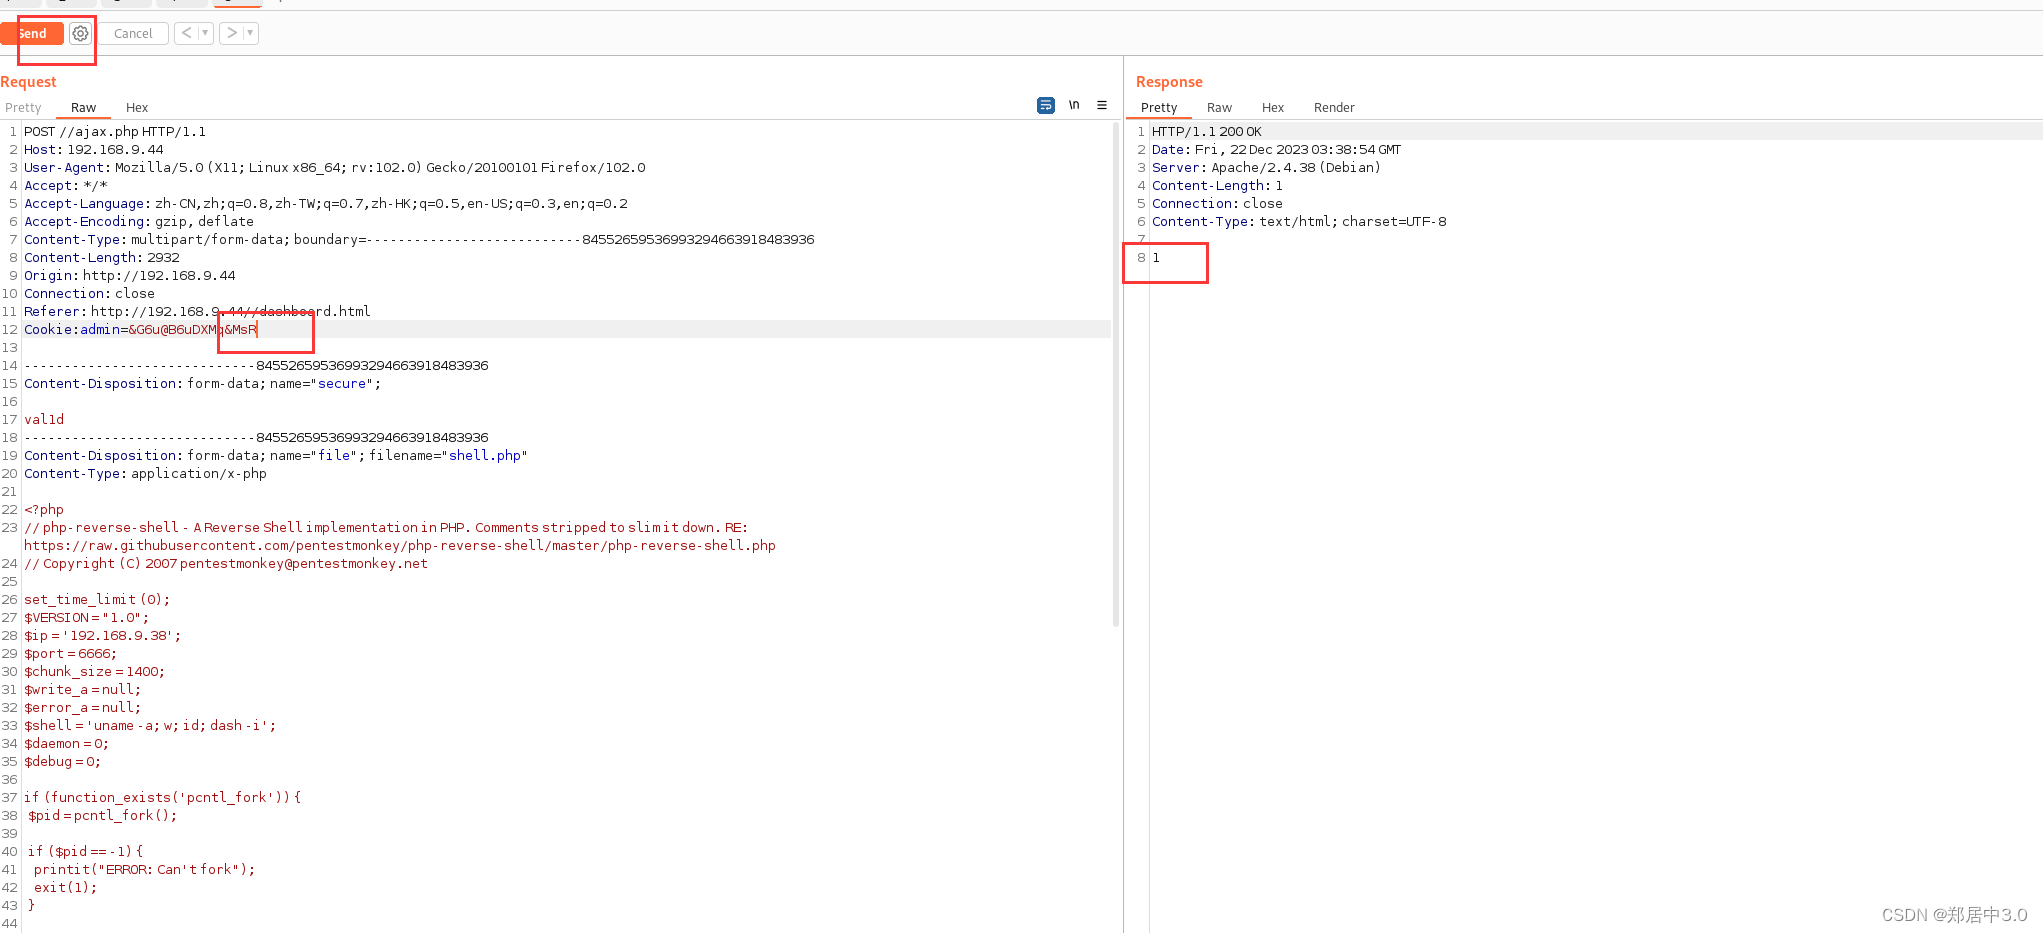This screenshot has height=933, width=2043.
Task: Switch Request view to Pretty tab
Action: coord(23,107)
